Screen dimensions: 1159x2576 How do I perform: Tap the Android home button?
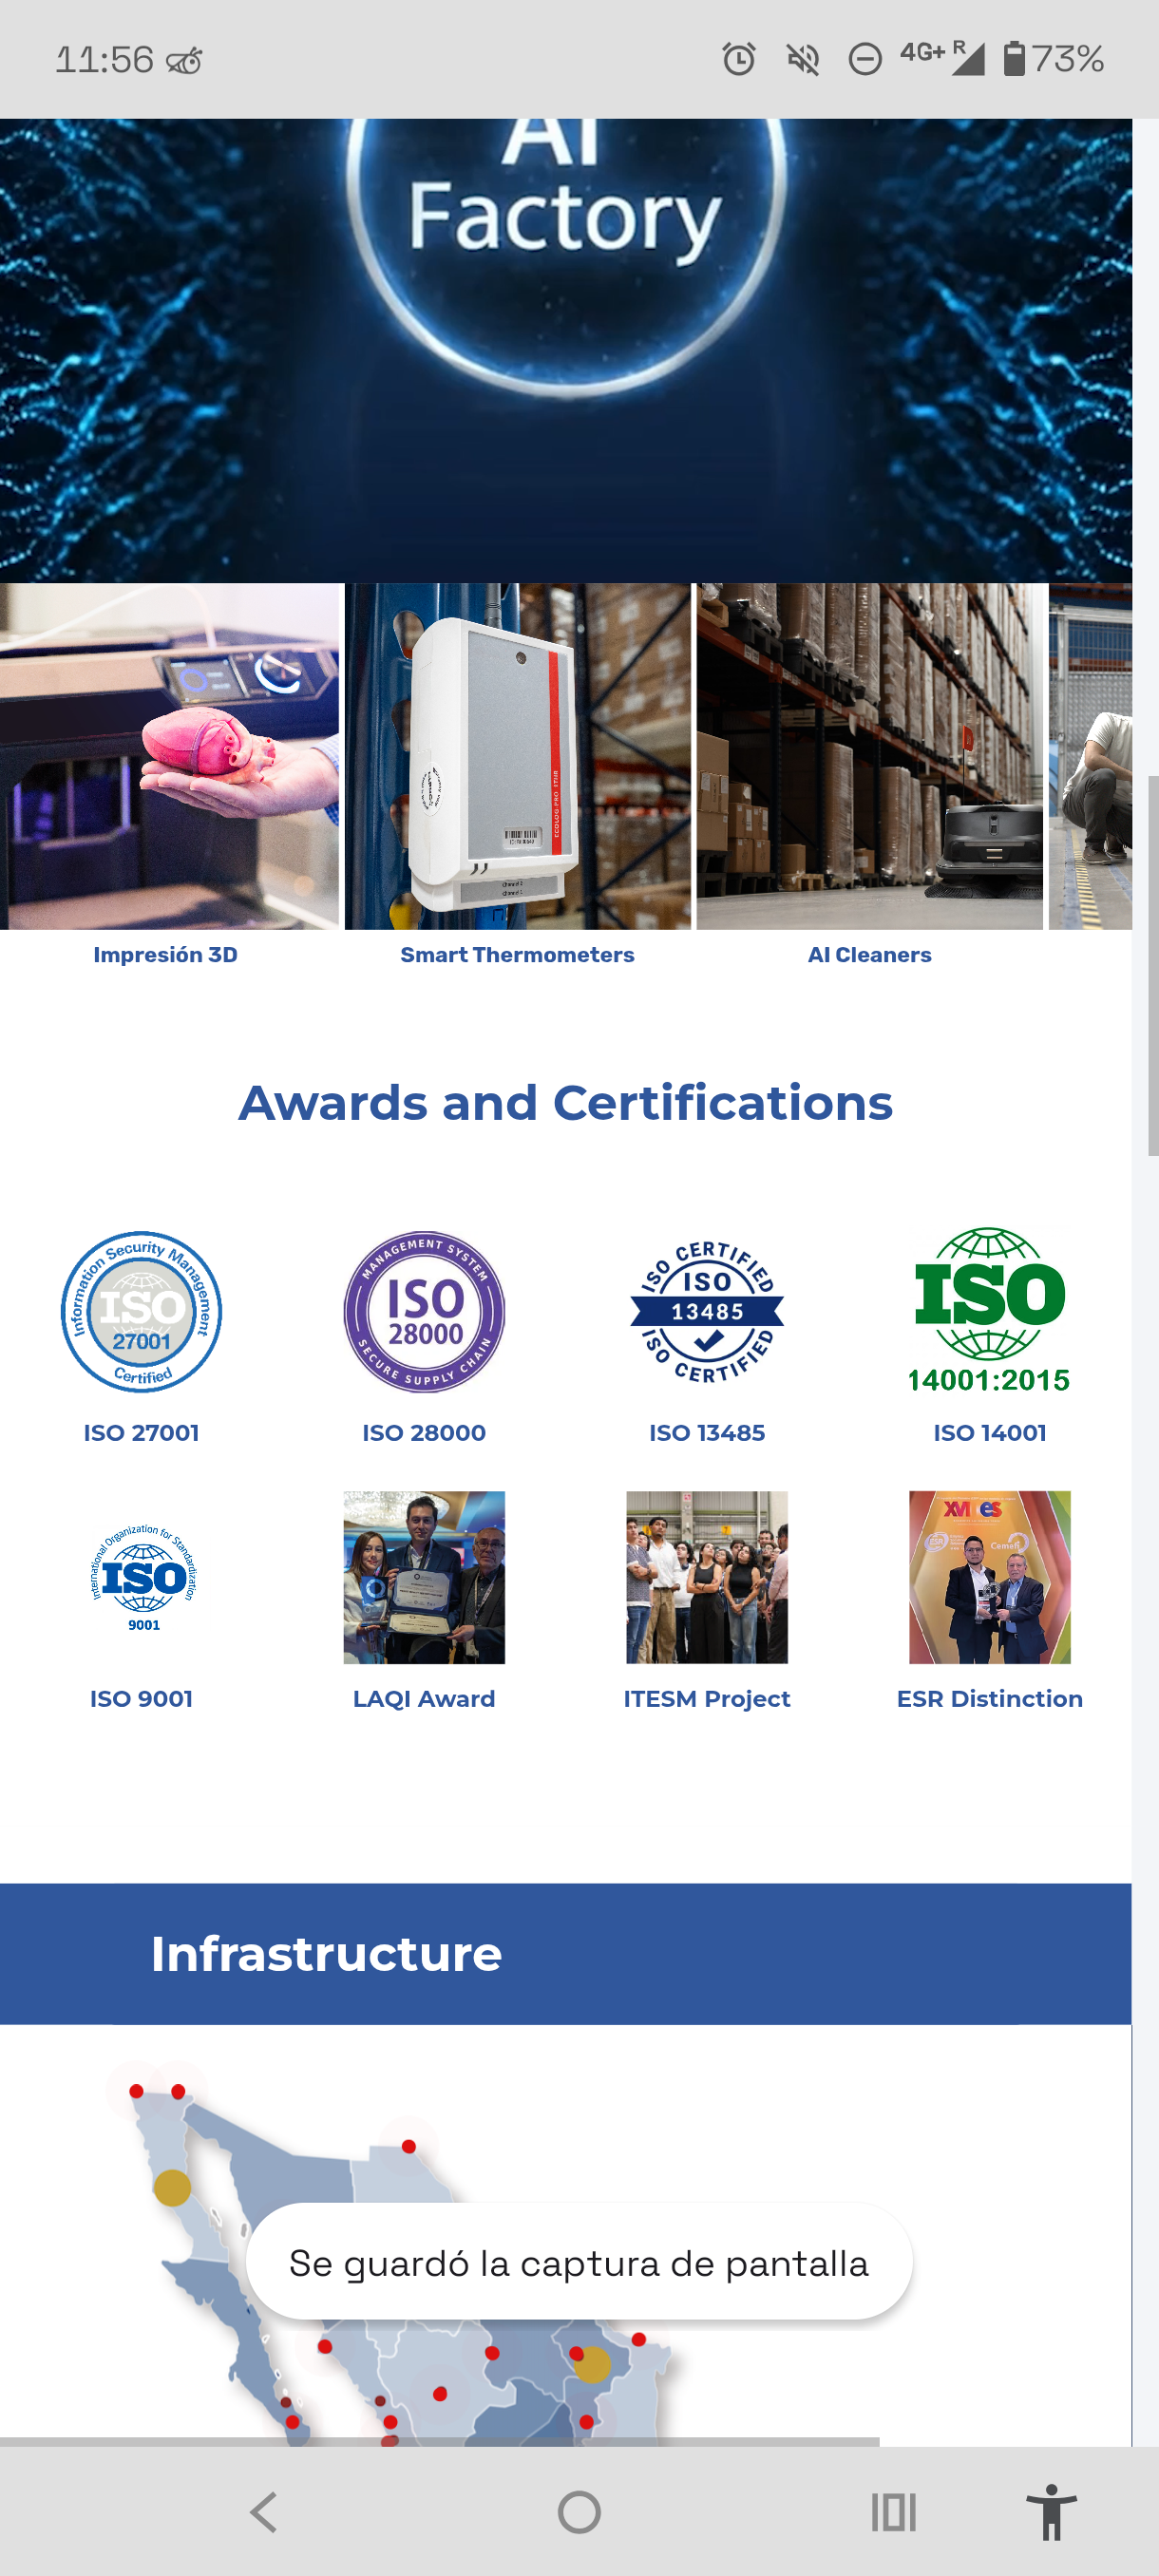point(579,2511)
